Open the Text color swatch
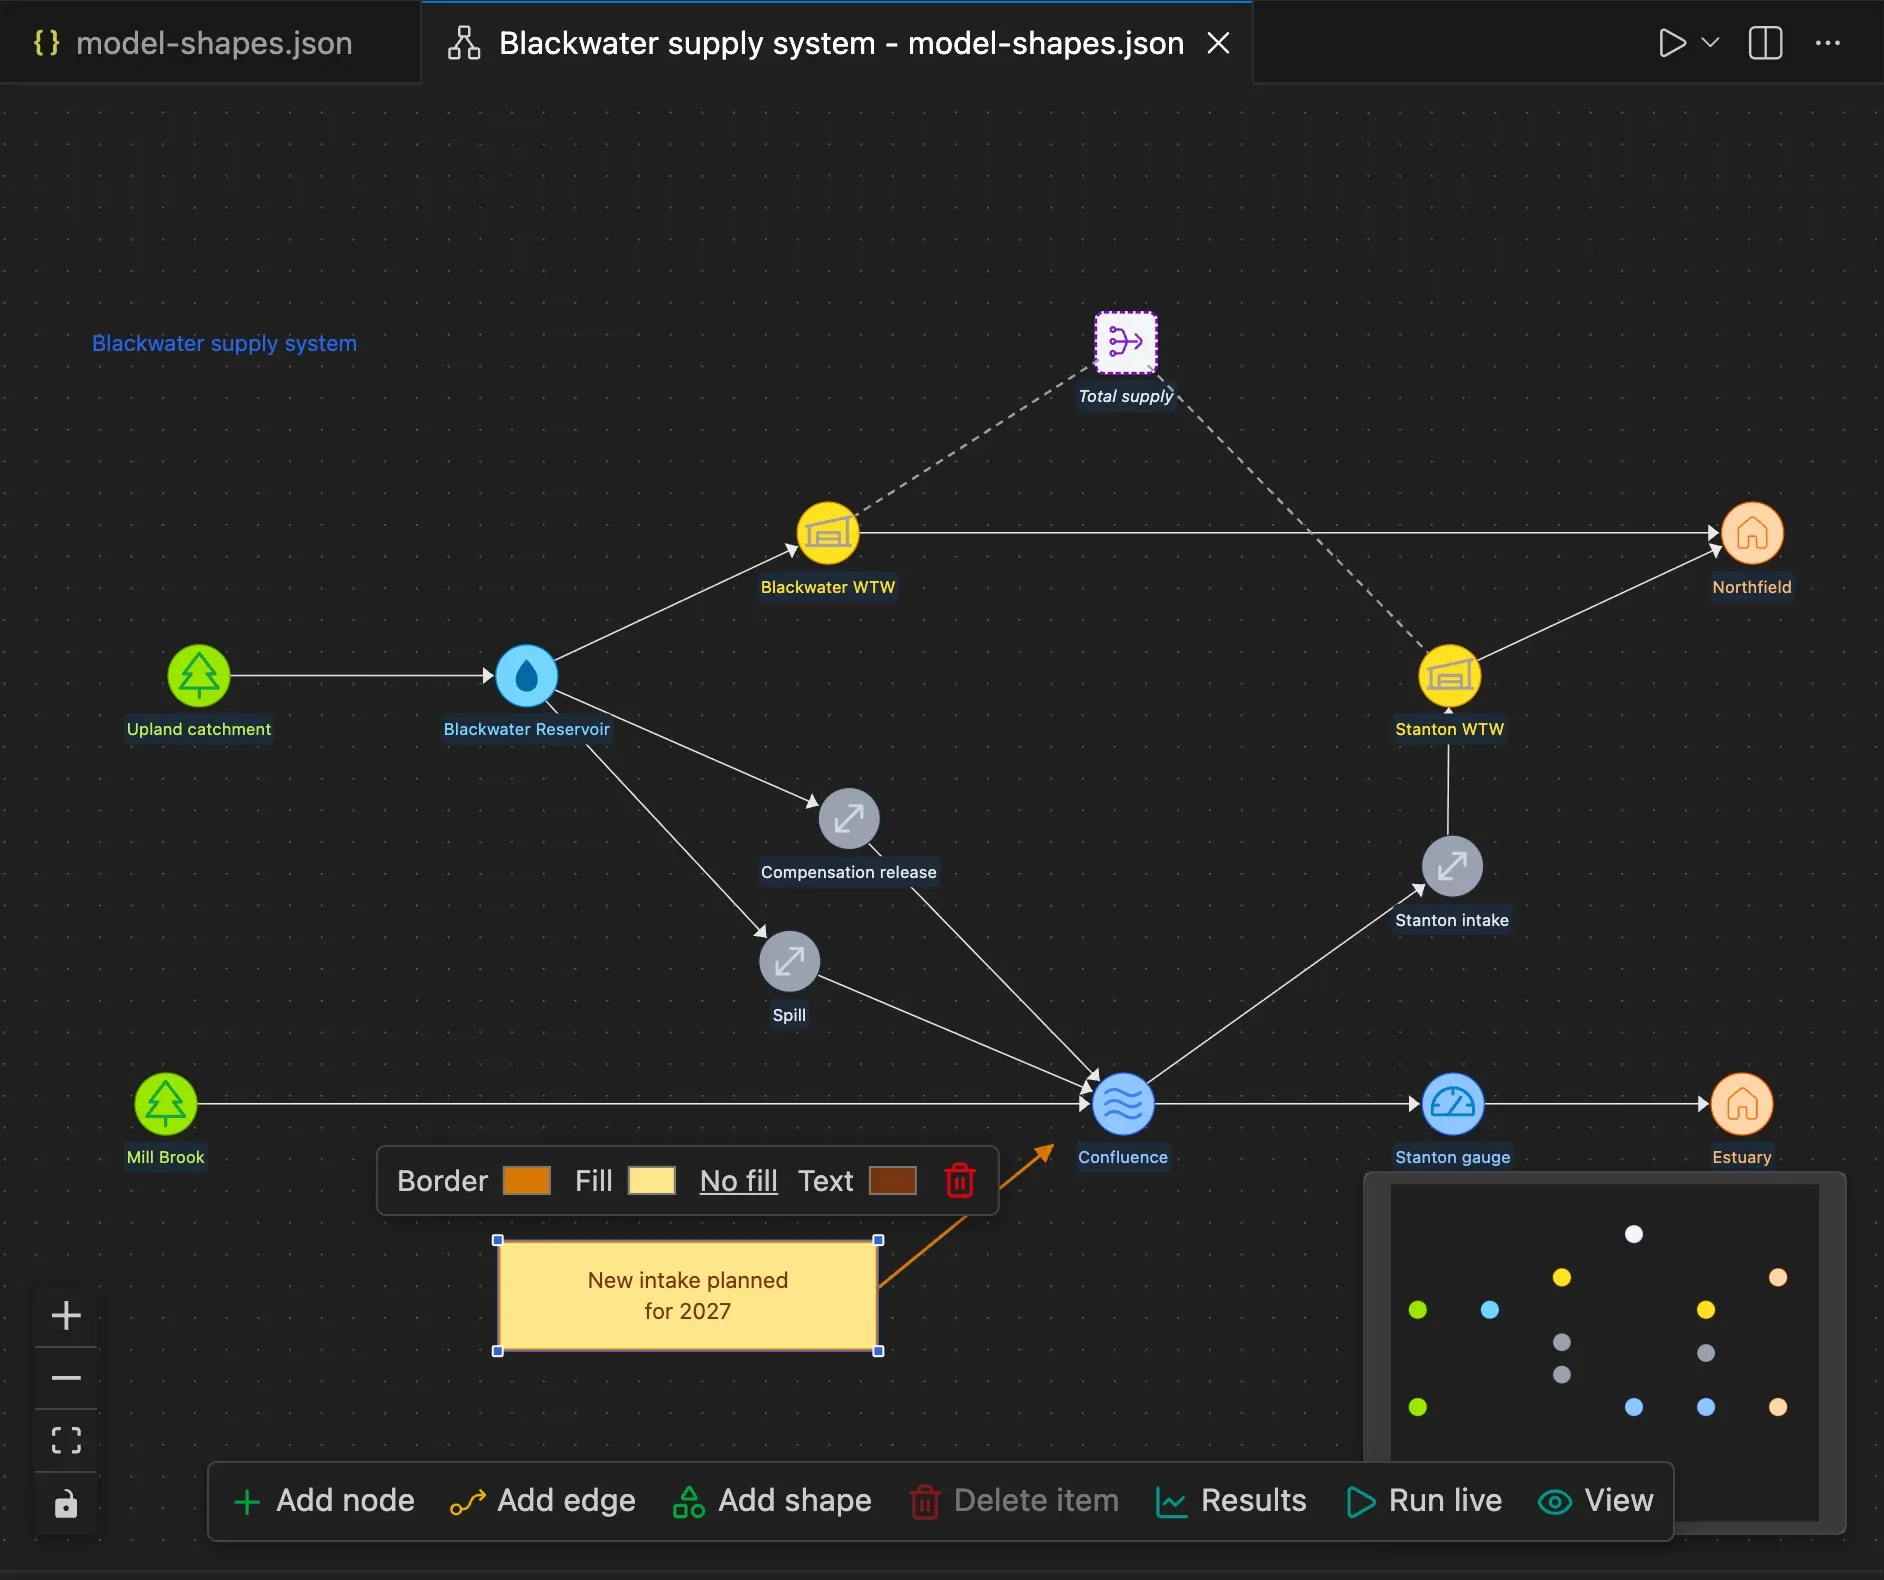 tap(893, 1181)
